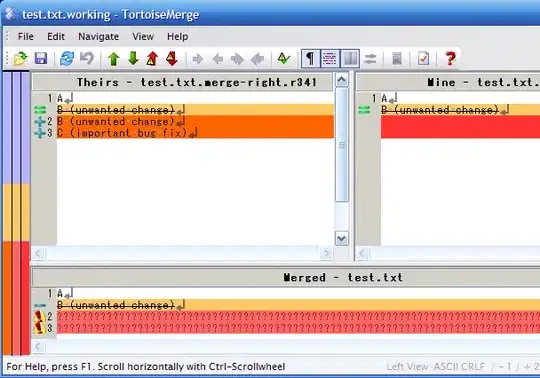Click equals state icon in Mine margin

click(364, 110)
